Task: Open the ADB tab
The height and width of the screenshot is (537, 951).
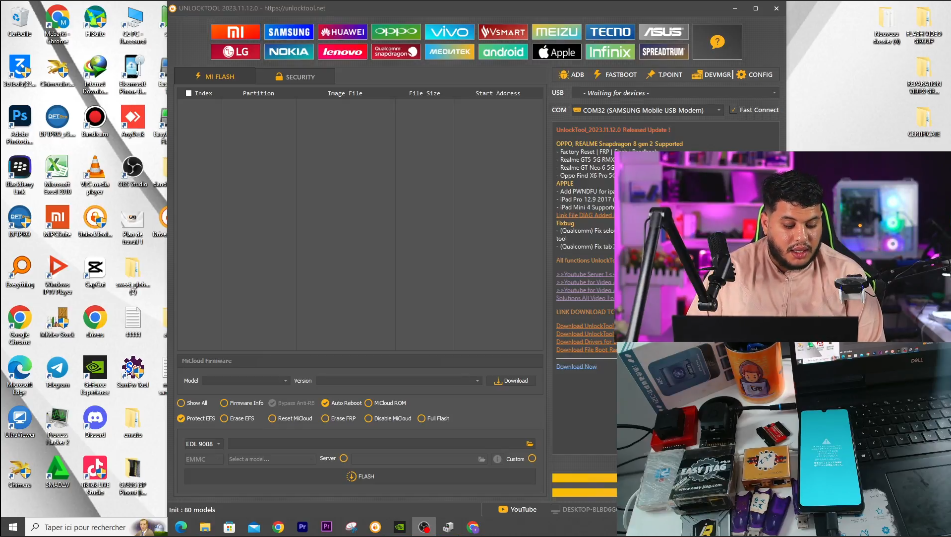Action: click(x=571, y=75)
